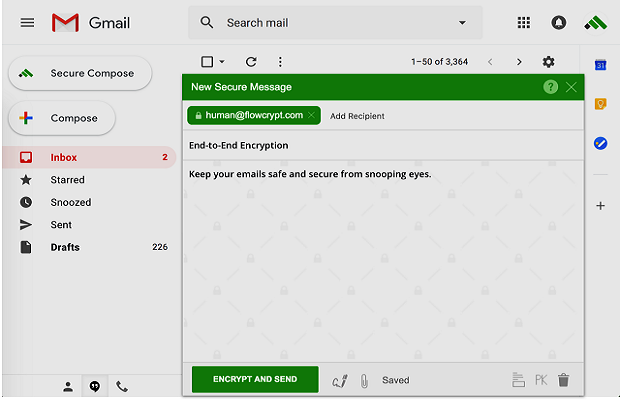The height and width of the screenshot is (400, 620).
Task: Focus the Search mail field
Action: (335, 23)
